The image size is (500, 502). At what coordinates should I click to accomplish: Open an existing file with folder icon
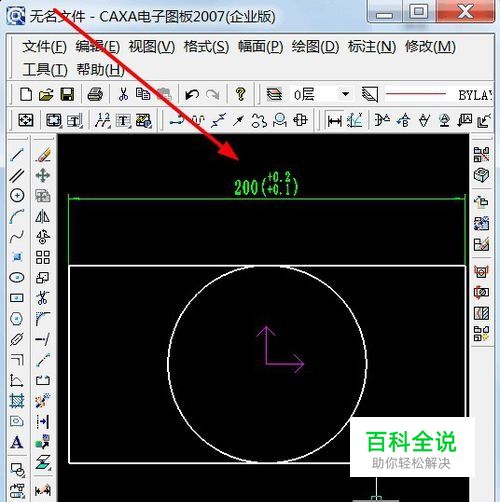[x=46, y=95]
